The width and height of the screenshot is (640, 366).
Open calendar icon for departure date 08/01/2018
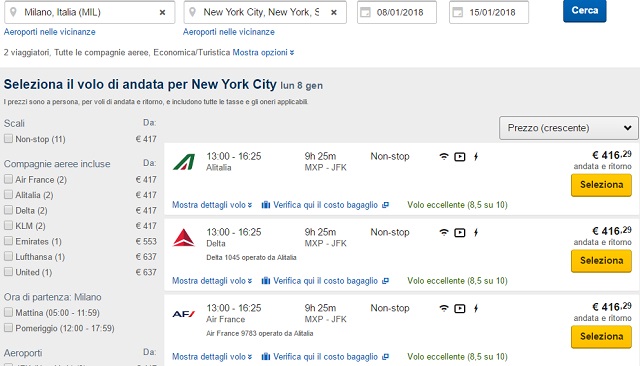tap(365, 13)
